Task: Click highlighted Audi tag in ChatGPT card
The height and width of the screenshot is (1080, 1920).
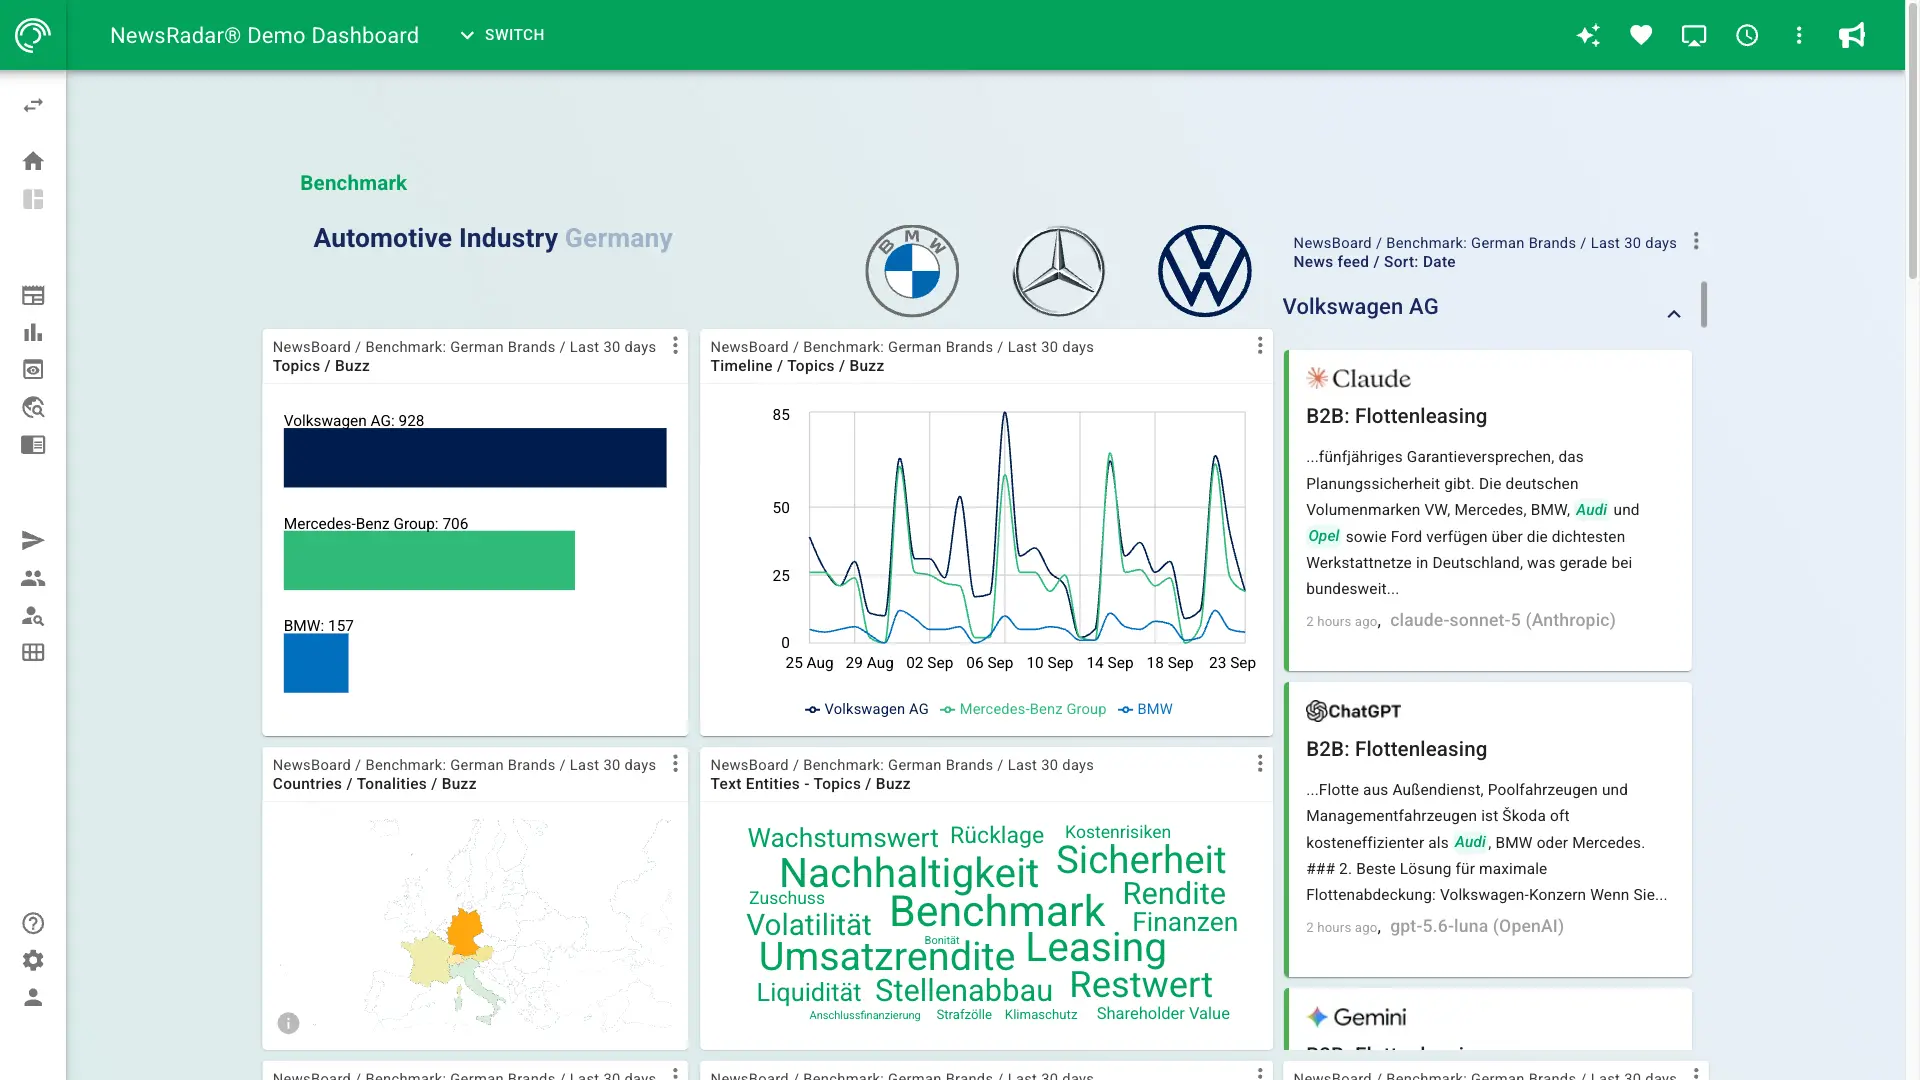Action: coord(1470,842)
